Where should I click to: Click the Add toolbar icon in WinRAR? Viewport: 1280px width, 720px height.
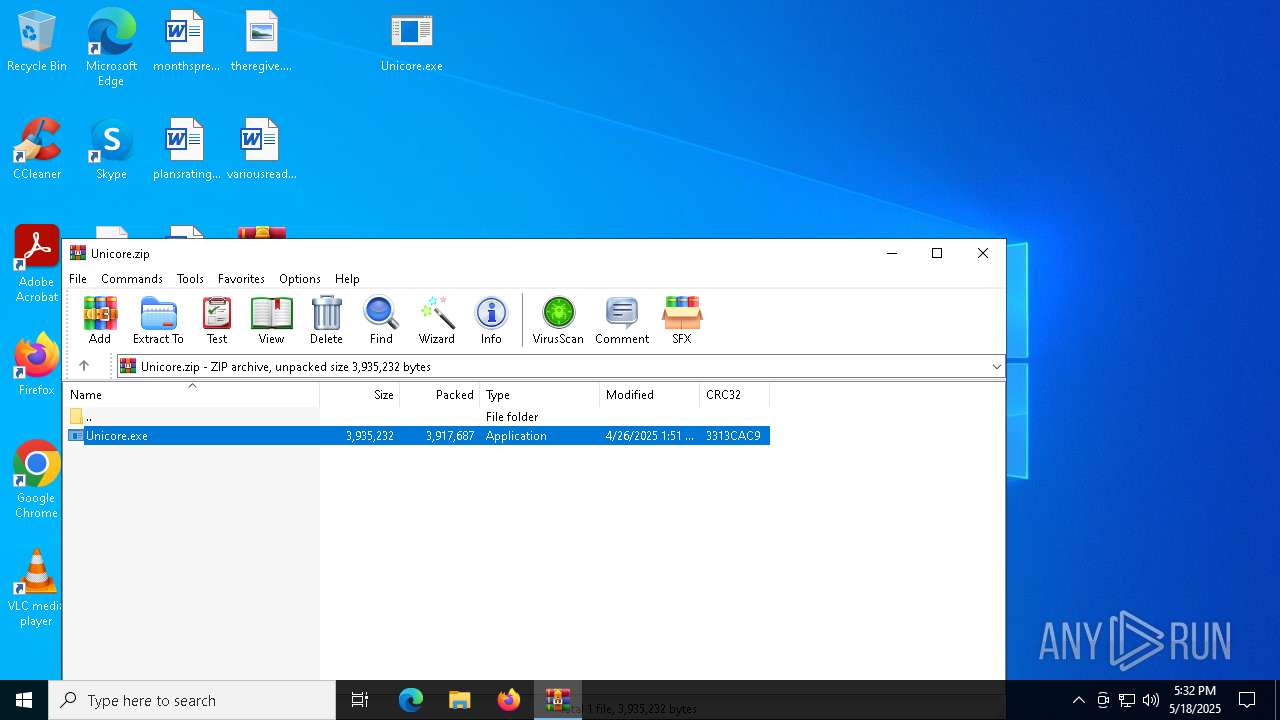click(100, 320)
